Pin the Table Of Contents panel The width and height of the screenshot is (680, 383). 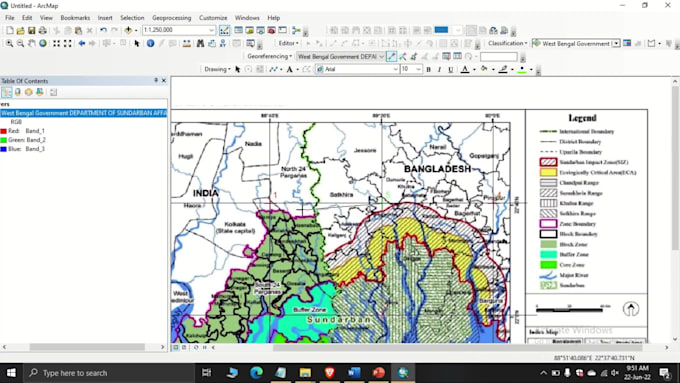156,81
